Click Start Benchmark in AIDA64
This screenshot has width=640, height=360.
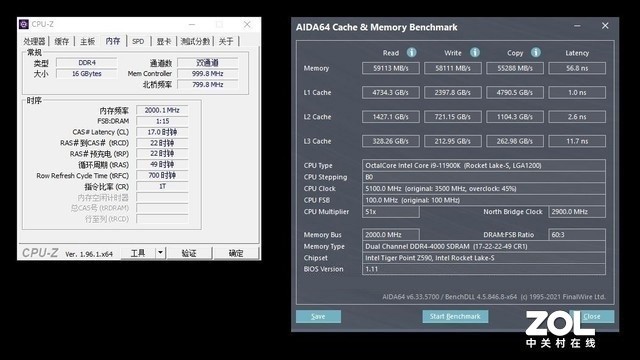455,316
